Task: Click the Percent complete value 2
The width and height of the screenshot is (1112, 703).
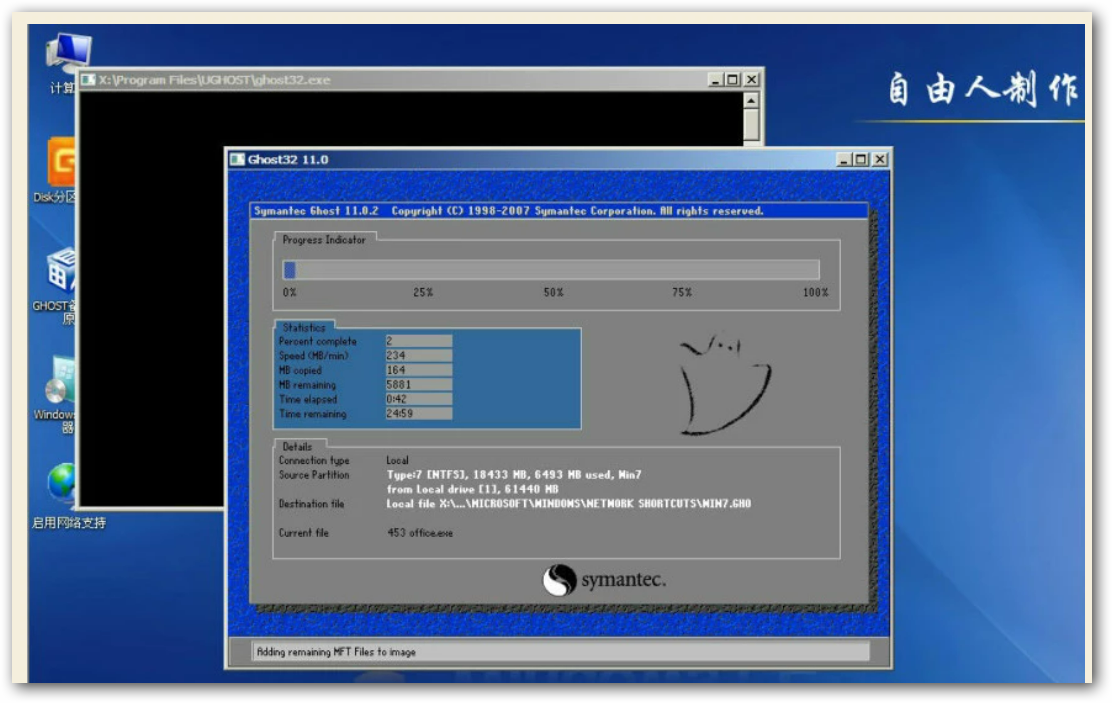Action: pyautogui.click(x=418, y=341)
